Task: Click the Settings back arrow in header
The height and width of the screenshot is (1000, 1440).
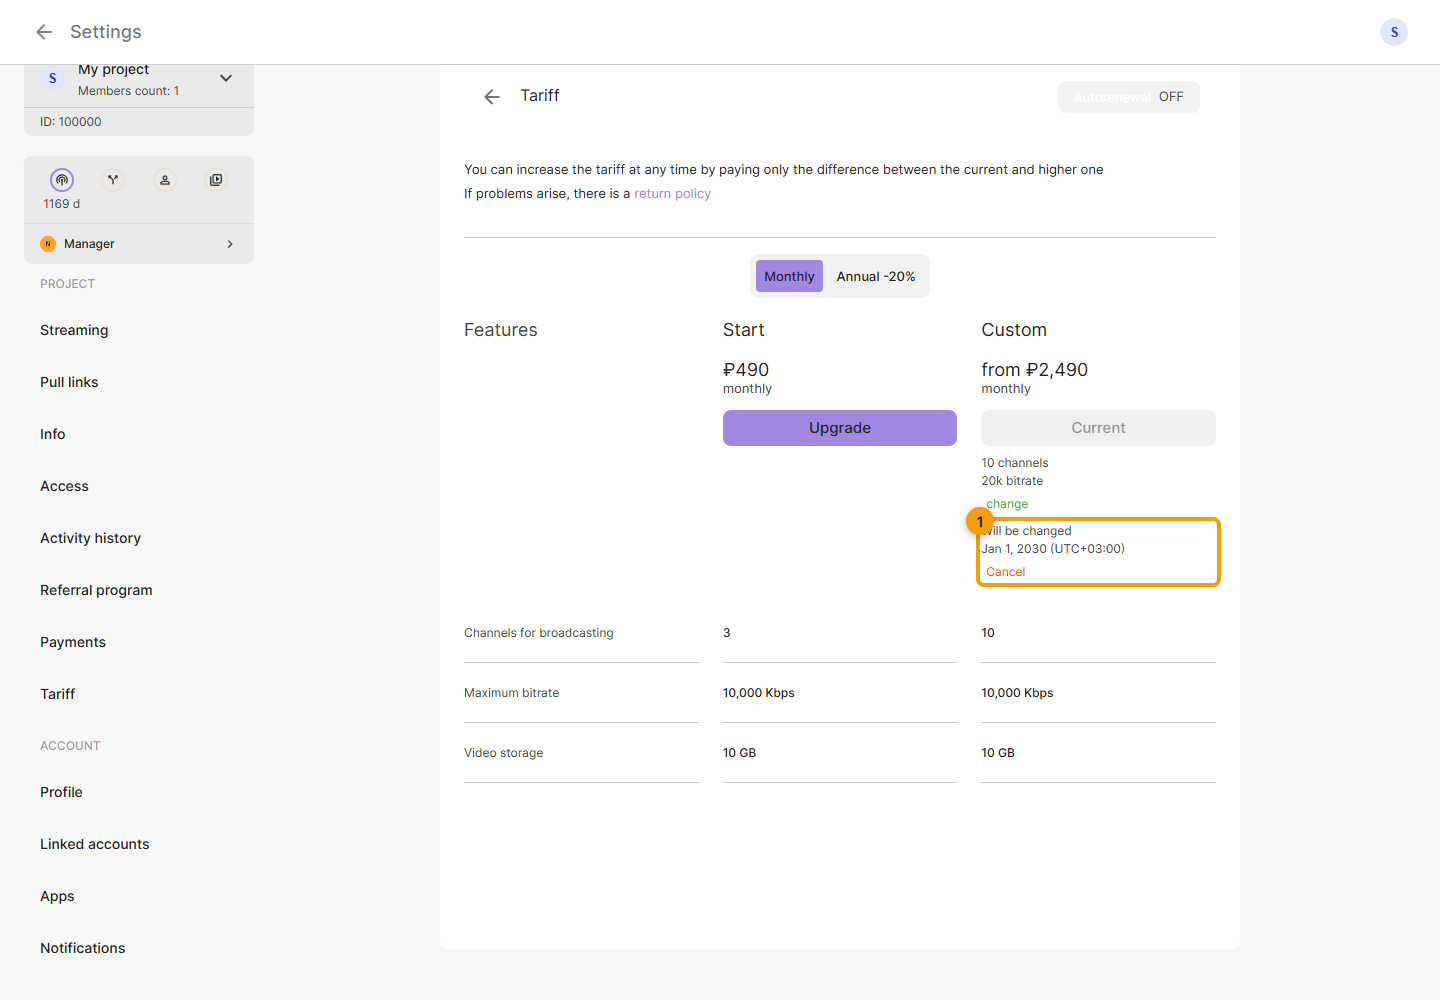Action: [x=44, y=32]
